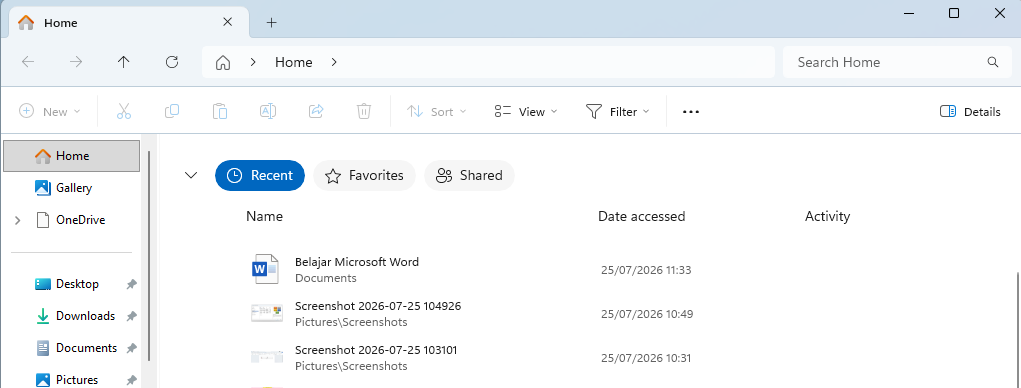
Task: Open Pictures from the sidebar
Action: pos(77,380)
